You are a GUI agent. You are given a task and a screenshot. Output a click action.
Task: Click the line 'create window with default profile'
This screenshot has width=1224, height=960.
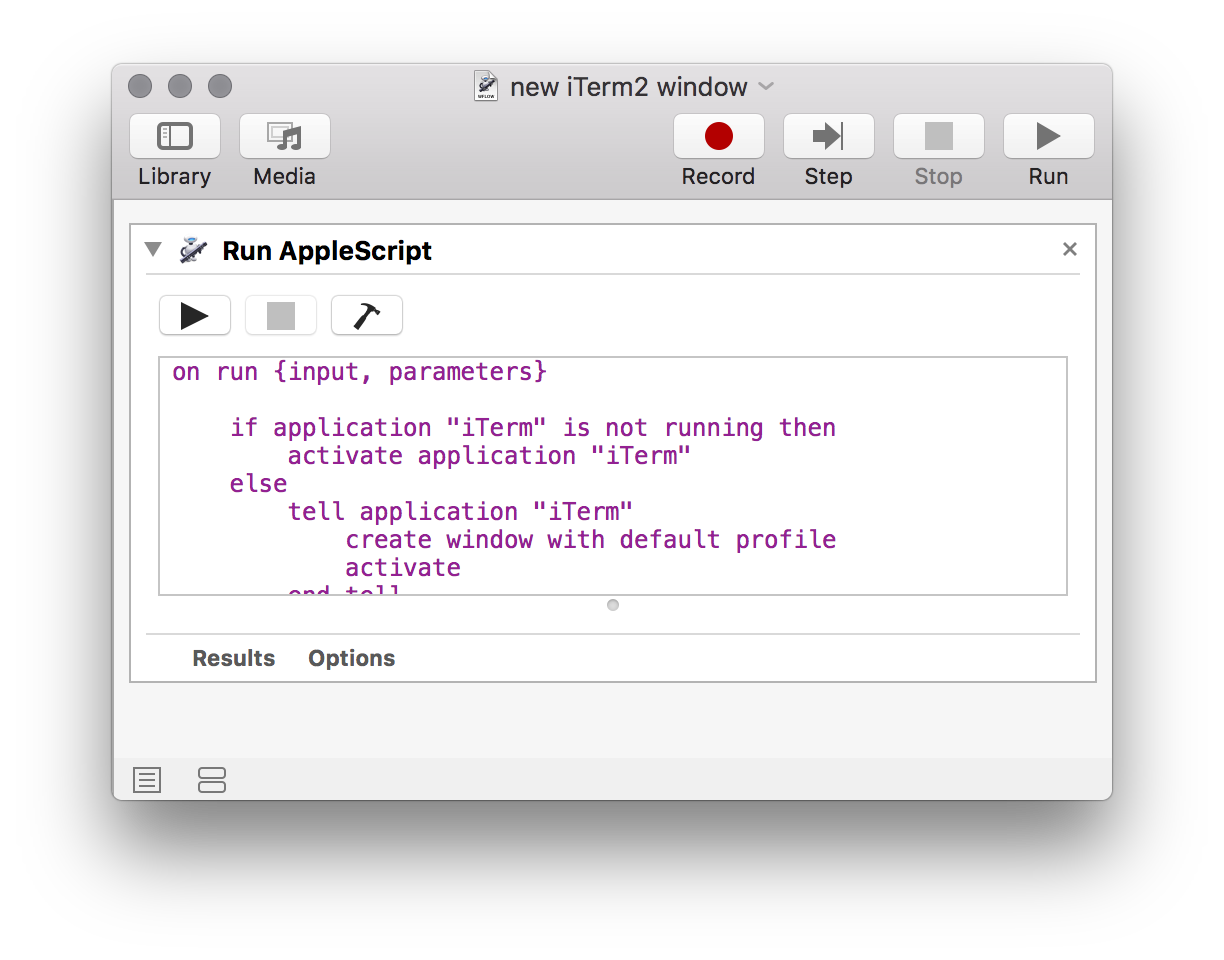click(591, 540)
